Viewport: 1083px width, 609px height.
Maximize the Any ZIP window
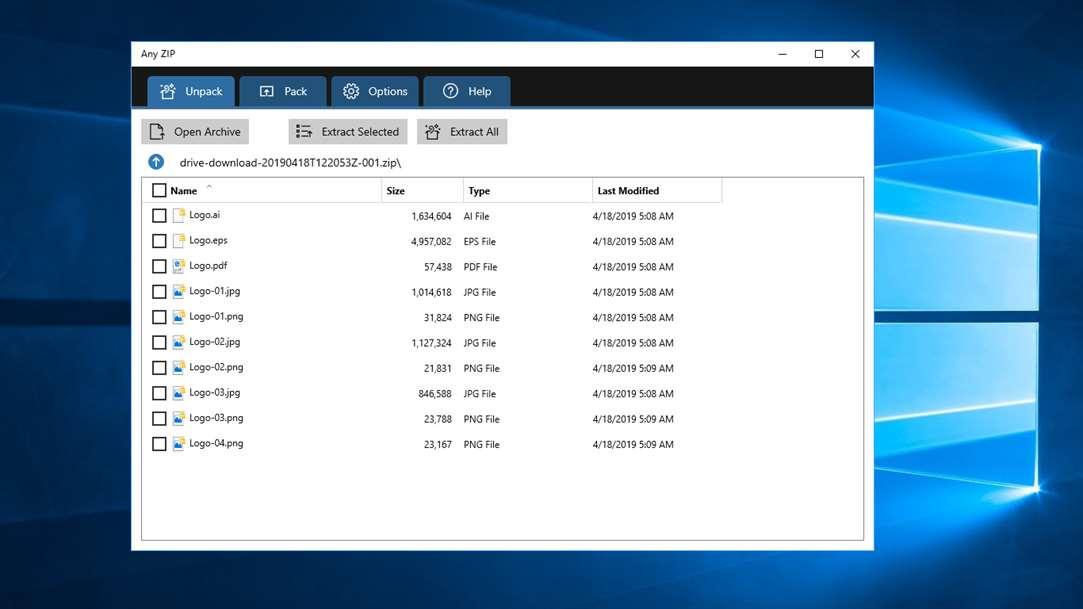click(818, 54)
